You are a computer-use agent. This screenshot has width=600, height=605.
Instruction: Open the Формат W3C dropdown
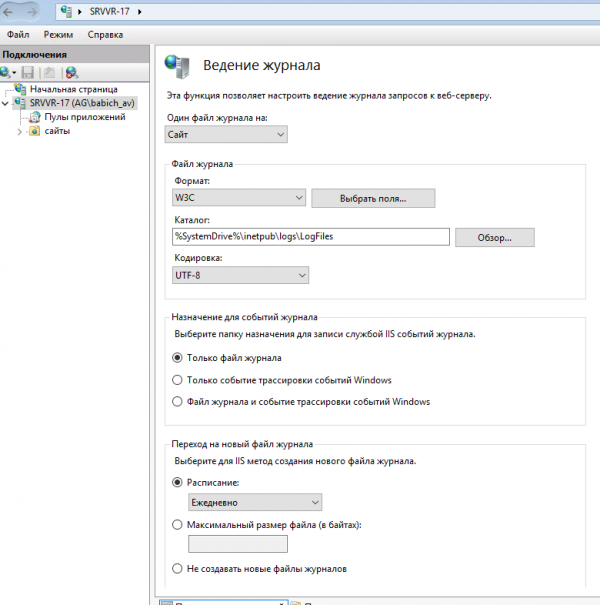(x=238, y=199)
